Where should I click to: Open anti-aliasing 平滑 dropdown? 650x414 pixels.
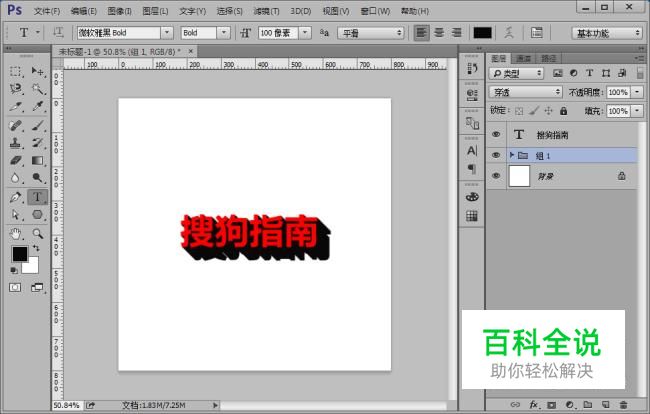click(x=371, y=33)
